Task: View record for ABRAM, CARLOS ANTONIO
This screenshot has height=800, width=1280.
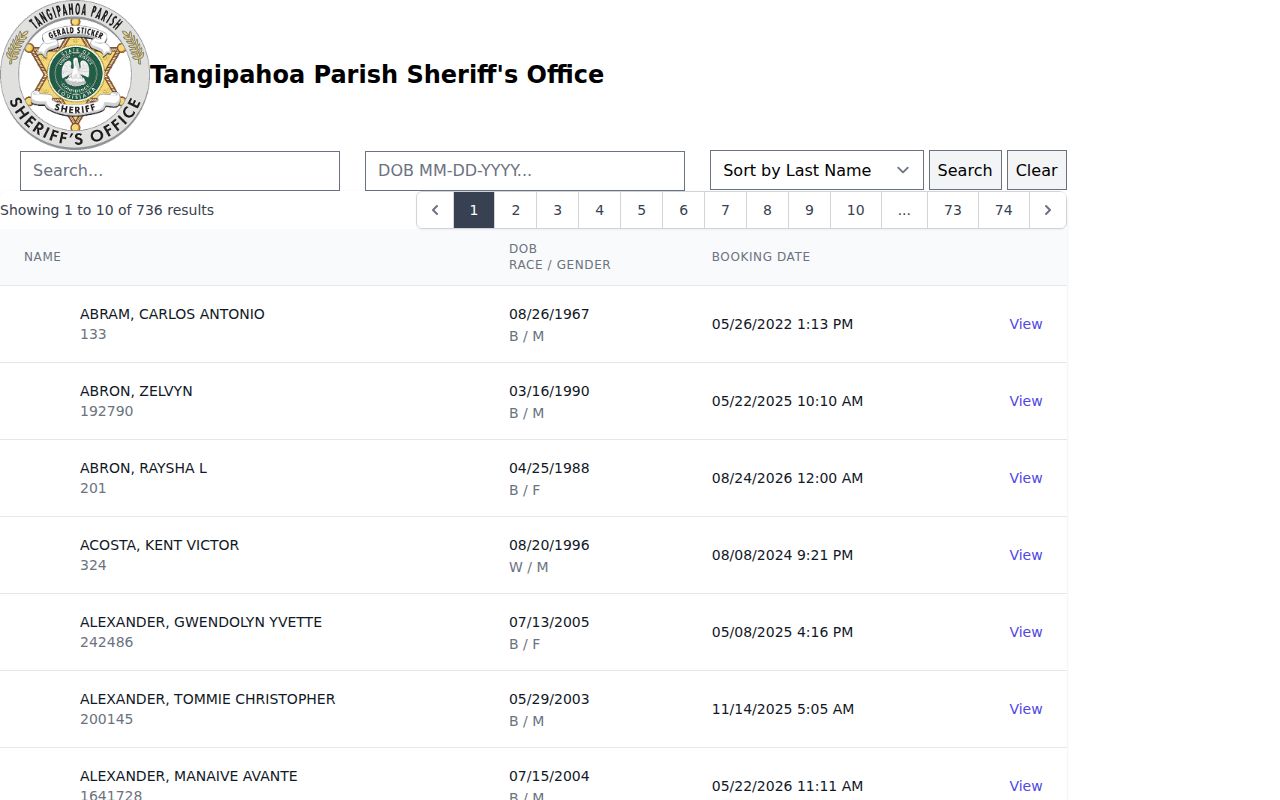Action: pos(1026,324)
